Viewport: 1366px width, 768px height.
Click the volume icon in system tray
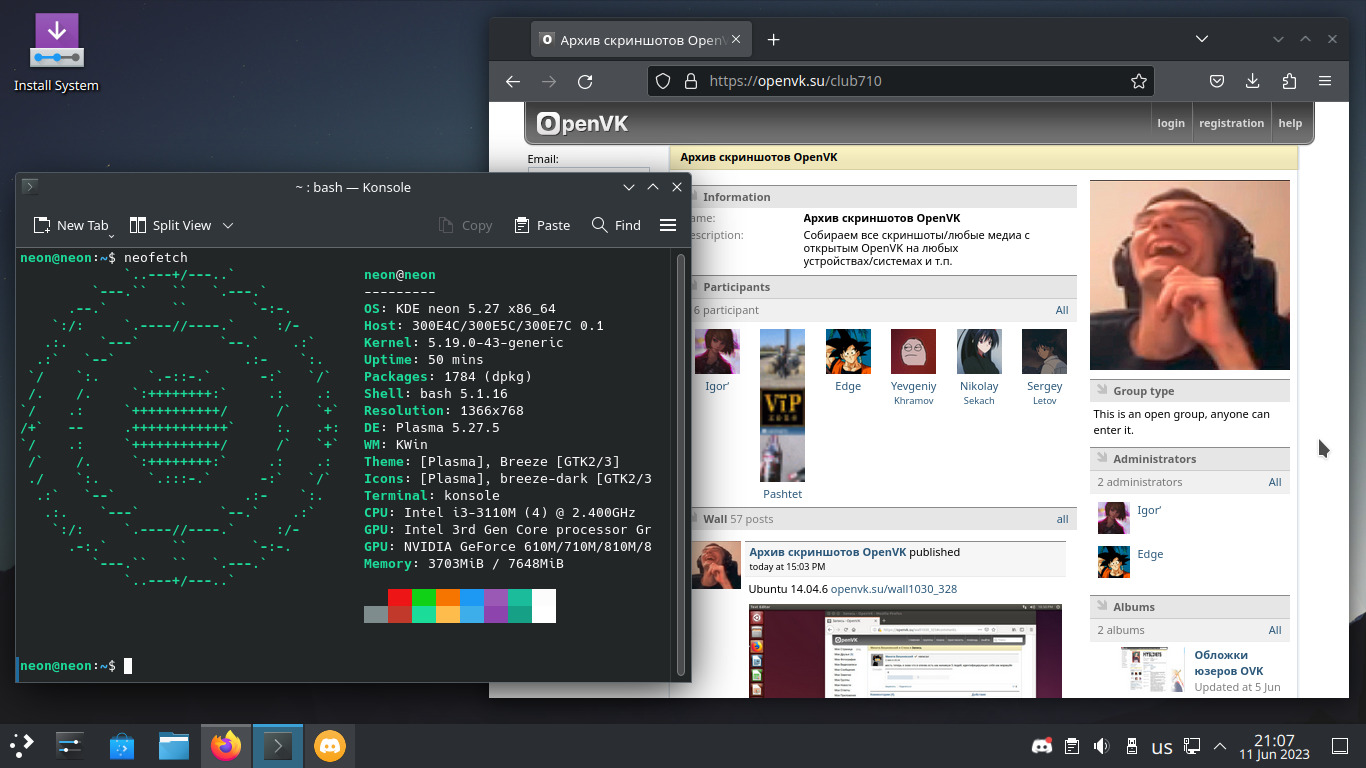click(1101, 746)
